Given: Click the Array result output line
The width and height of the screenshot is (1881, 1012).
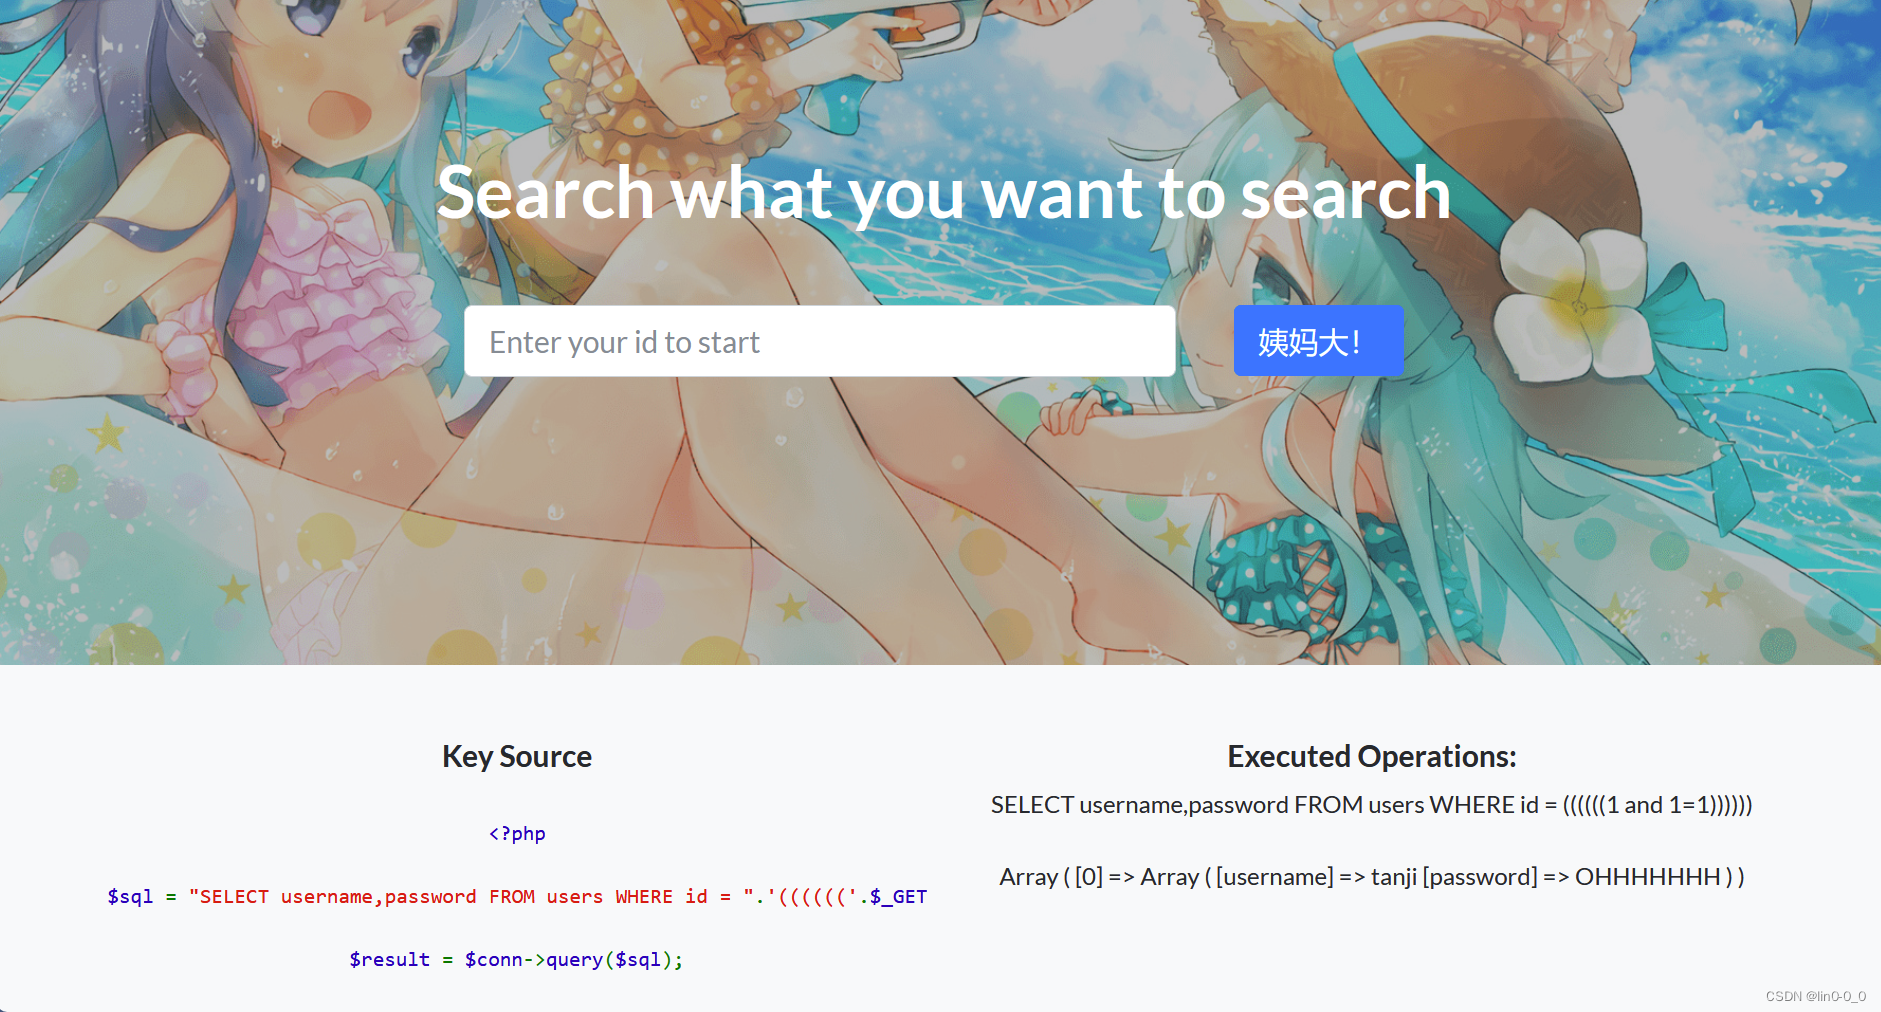Looking at the screenshot, I should 1371,877.
